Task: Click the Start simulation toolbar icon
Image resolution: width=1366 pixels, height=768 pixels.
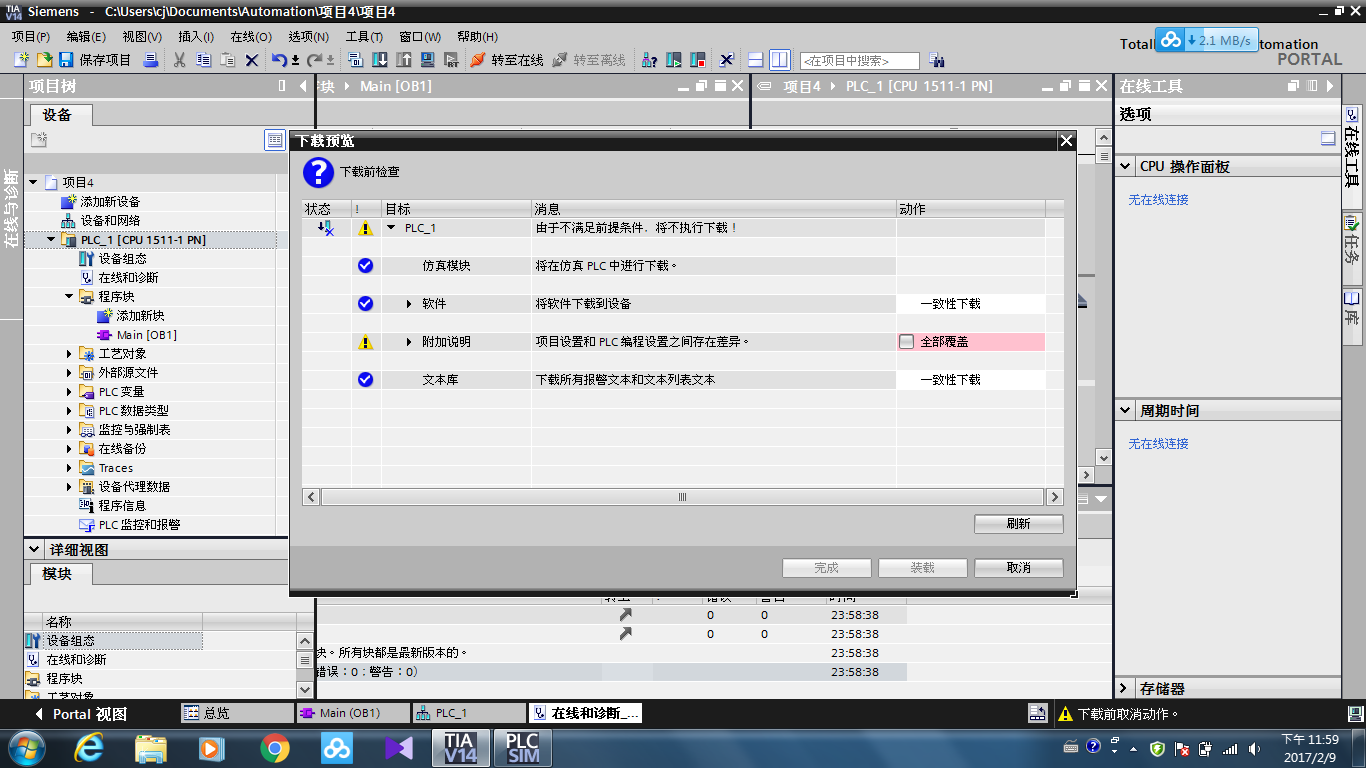Action: (x=674, y=60)
